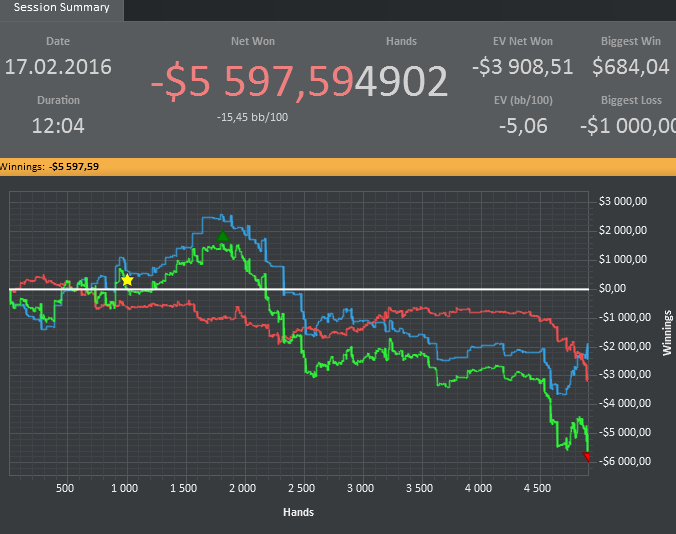The image size is (676, 534).
Task: Click the $684,04 biggest win value
Action: [631, 67]
